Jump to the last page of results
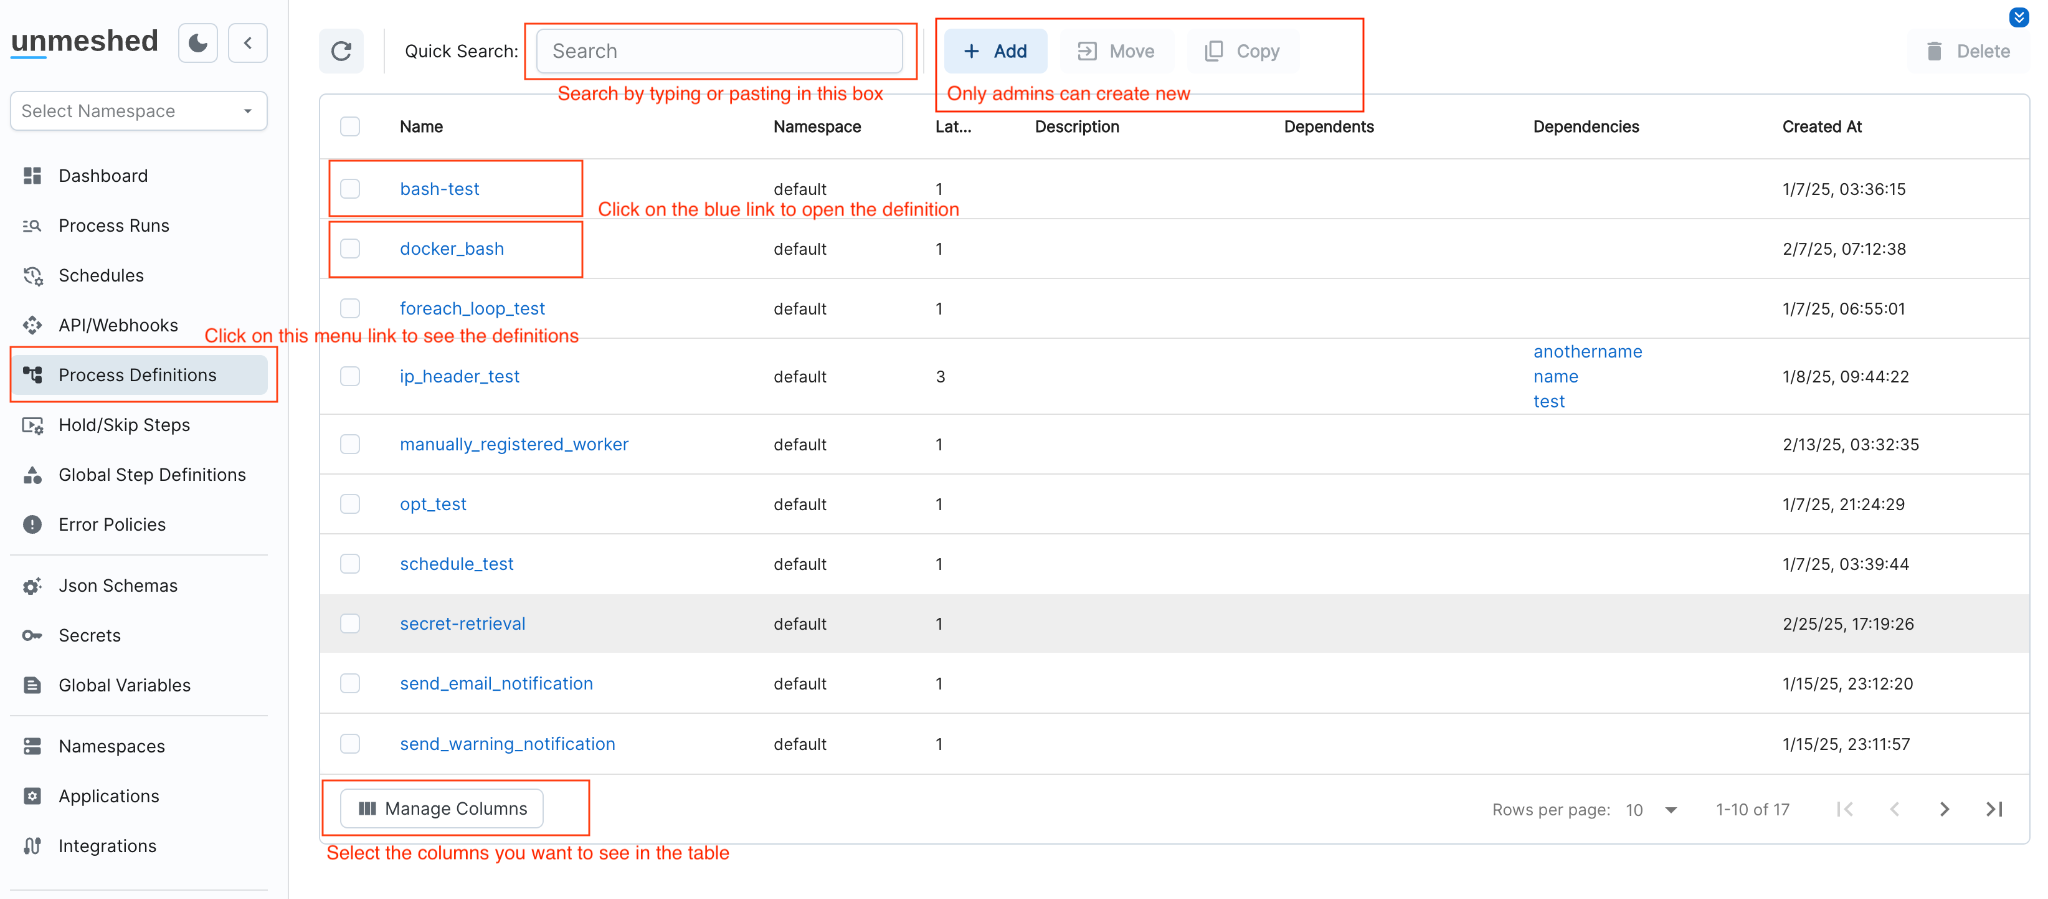2048x899 pixels. pos(1994,809)
